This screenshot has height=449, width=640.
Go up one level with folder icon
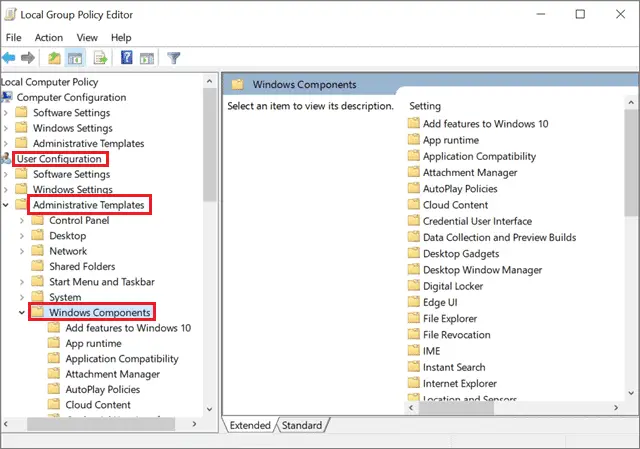tap(54, 58)
